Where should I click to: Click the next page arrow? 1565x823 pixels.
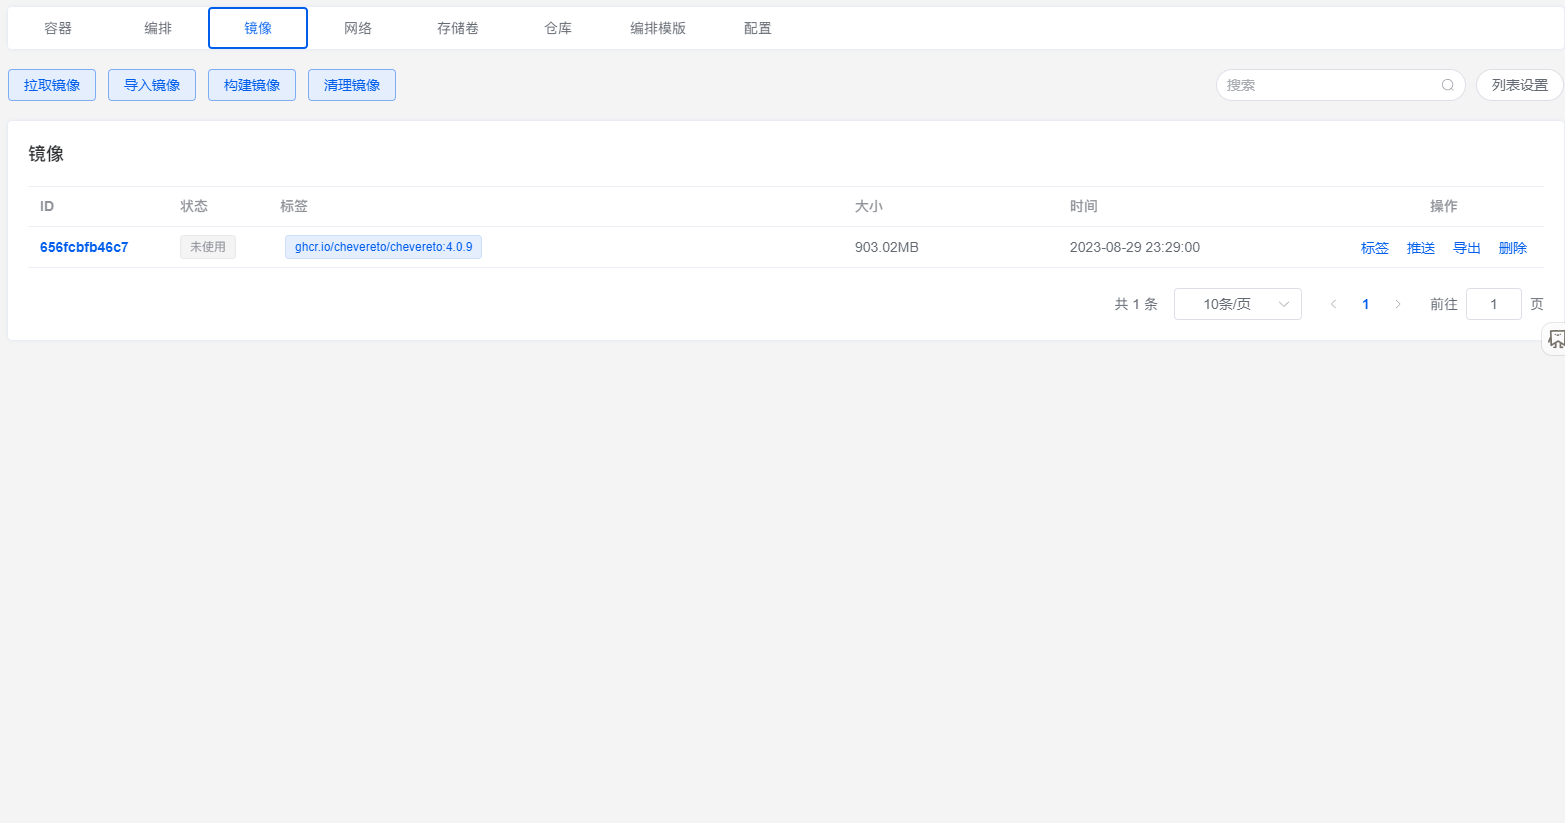1398,304
